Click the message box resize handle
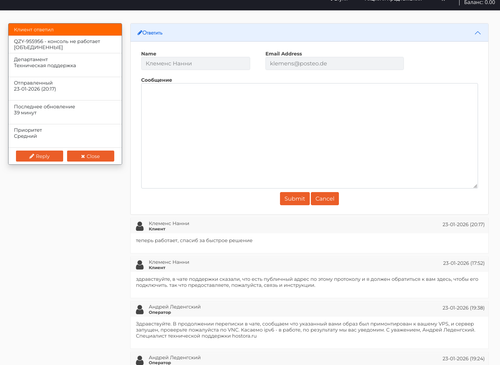Image resolution: width=500 pixels, height=365 pixels. coord(475,186)
